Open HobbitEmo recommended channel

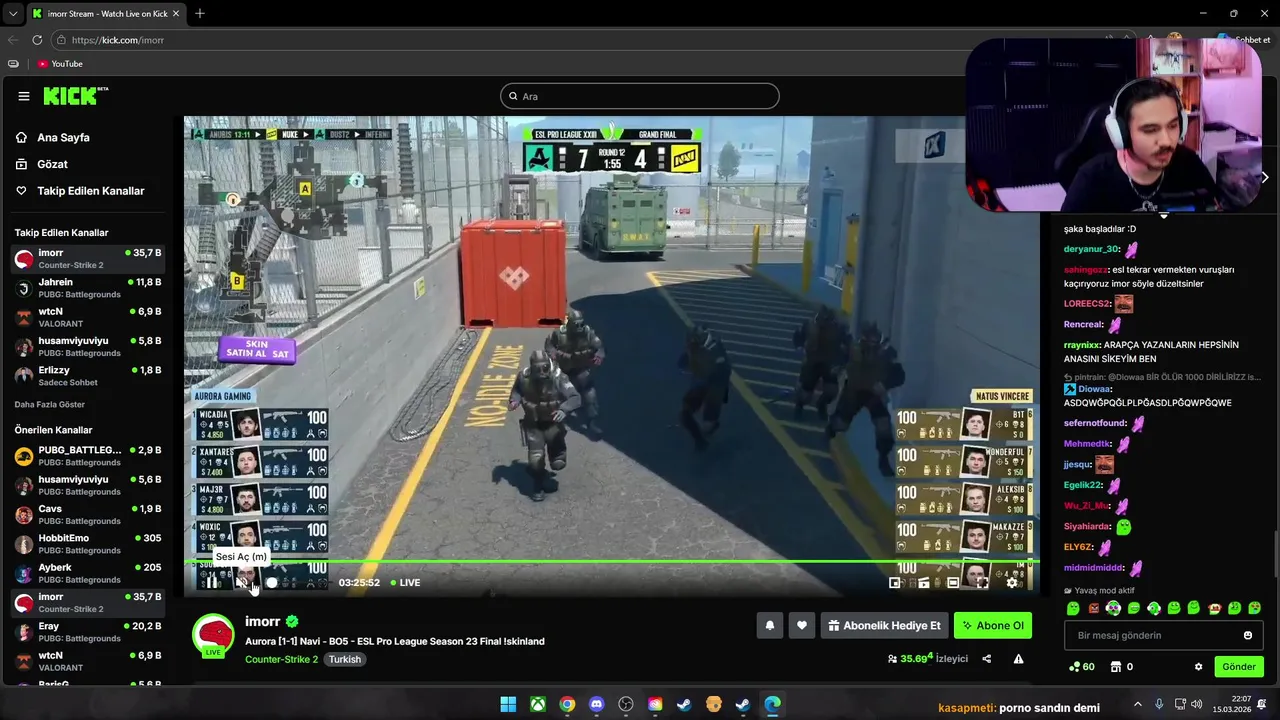[x=88, y=544]
